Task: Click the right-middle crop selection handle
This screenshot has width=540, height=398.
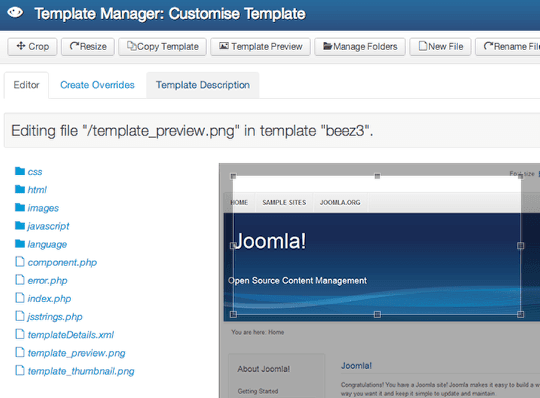Action: [520, 245]
